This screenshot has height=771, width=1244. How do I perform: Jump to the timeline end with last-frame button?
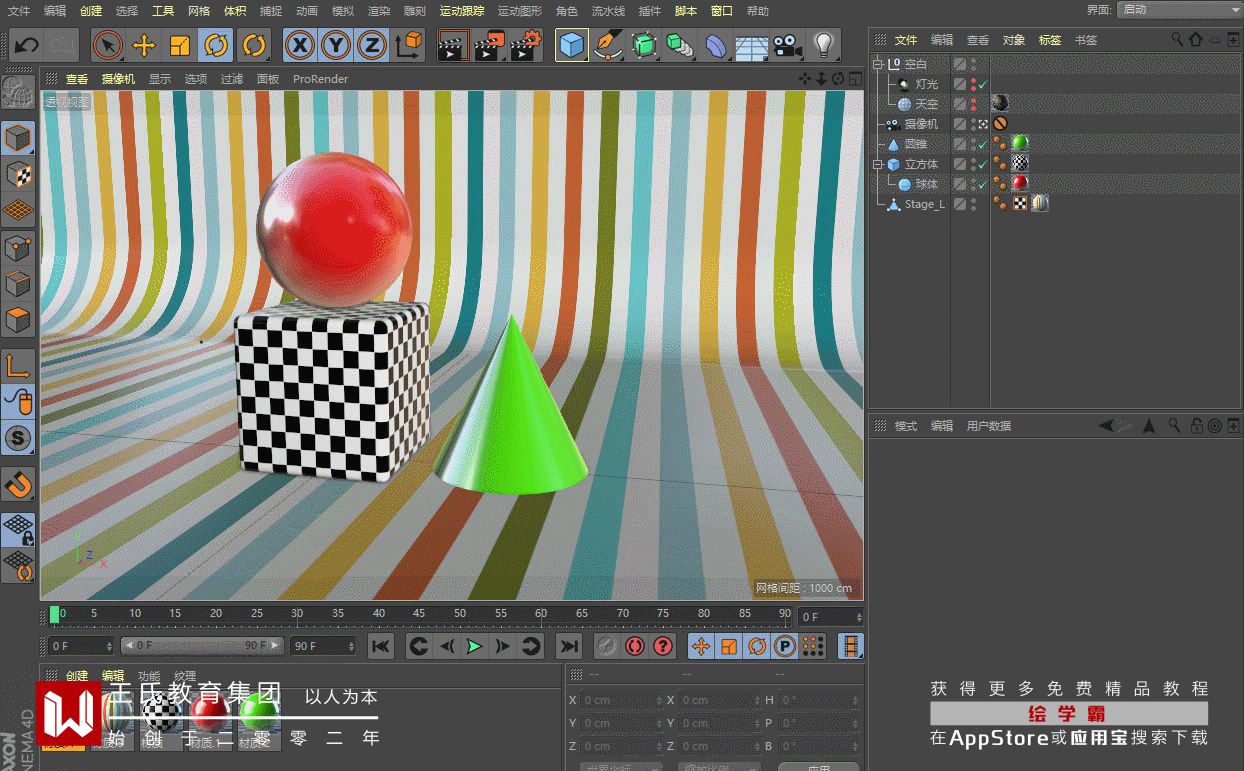(568, 646)
